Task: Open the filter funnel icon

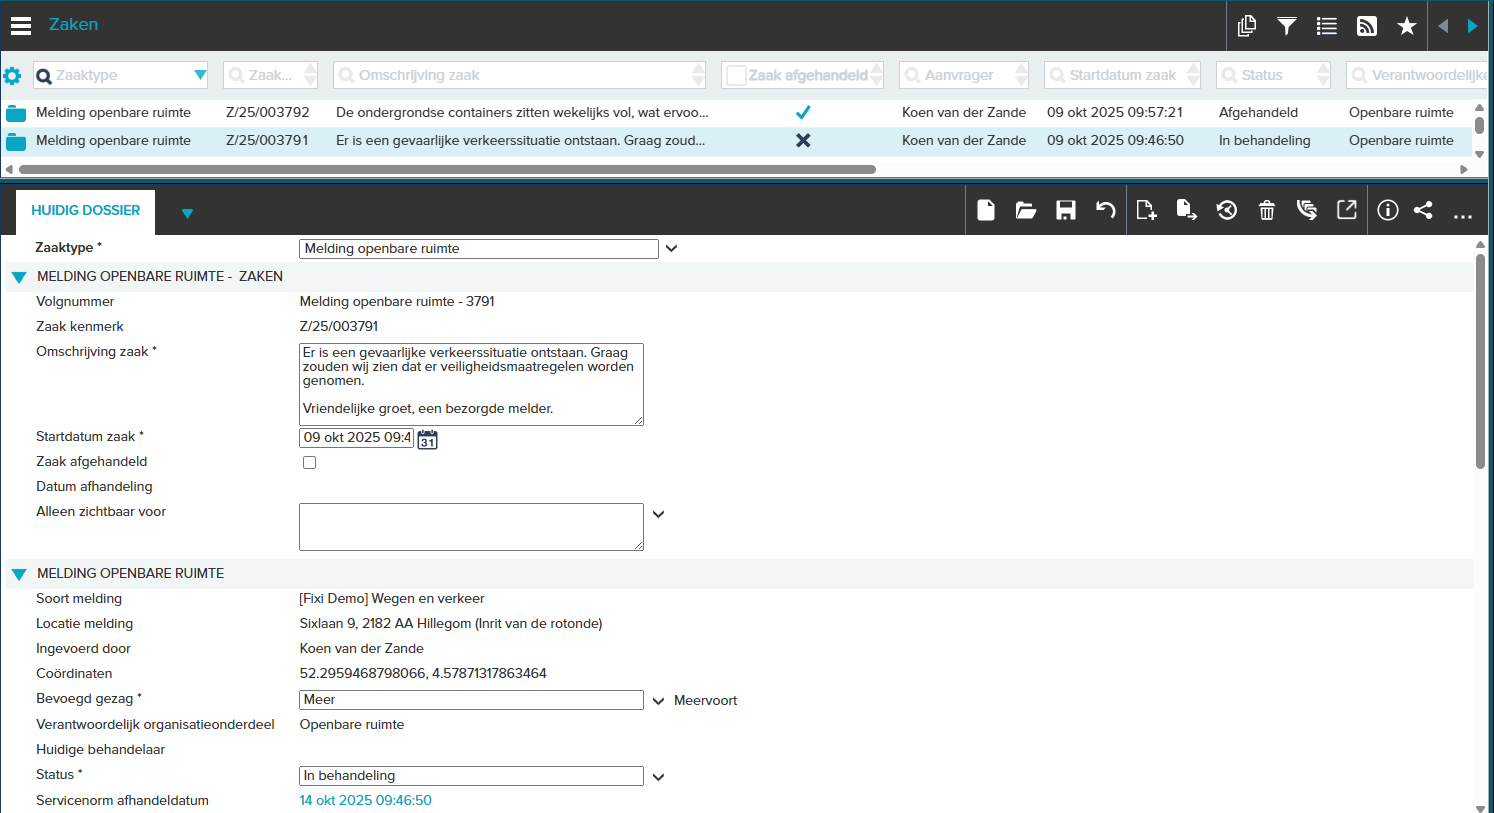Action: click(1287, 26)
